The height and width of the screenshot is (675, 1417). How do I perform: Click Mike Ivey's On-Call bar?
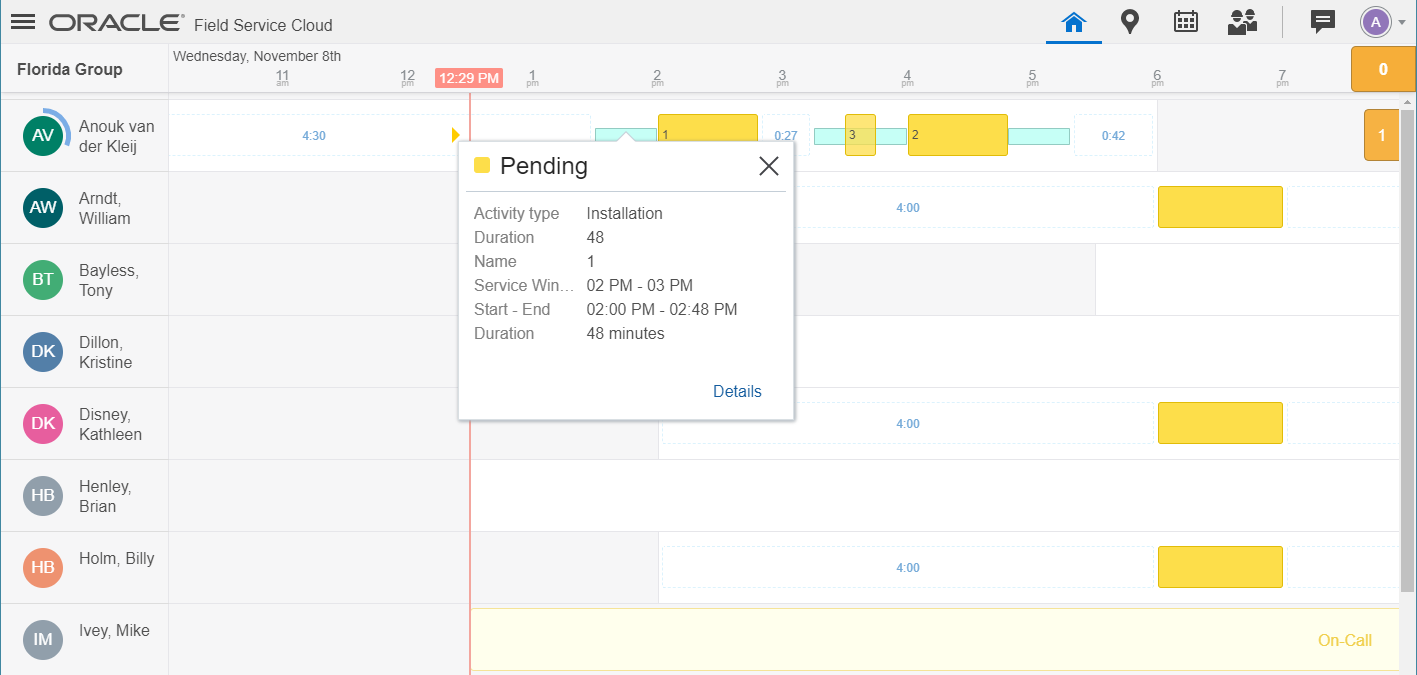click(x=934, y=640)
